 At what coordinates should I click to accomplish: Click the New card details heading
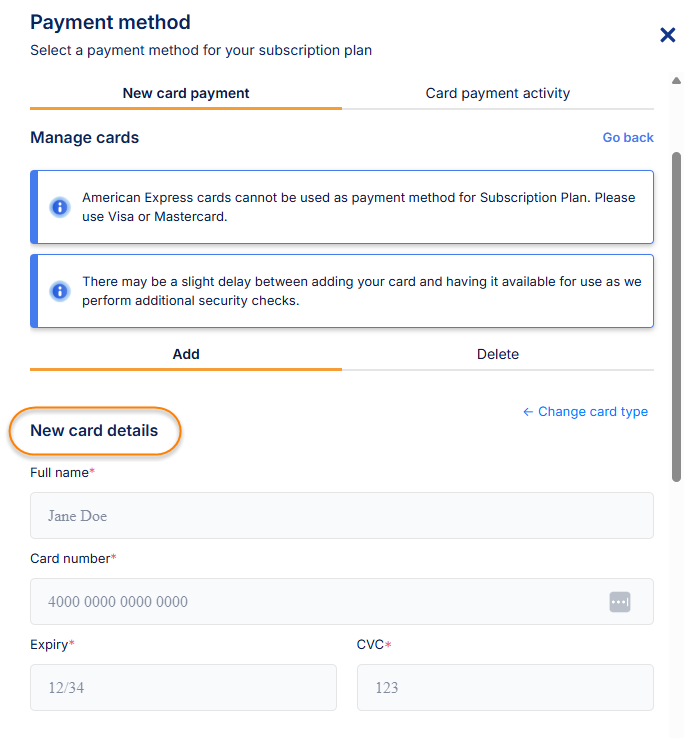point(94,431)
